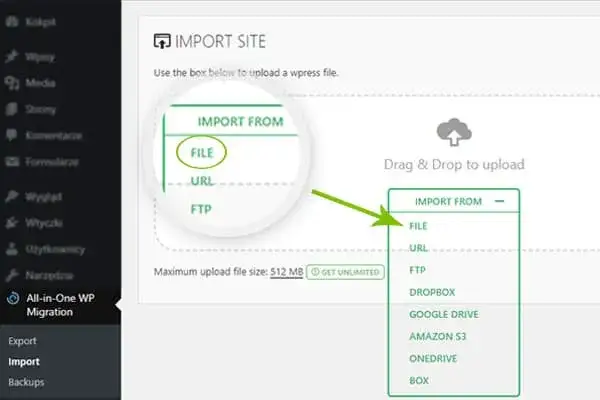Open the Backups submenu item
Image resolution: width=600 pixels, height=400 pixels.
[26, 382]
